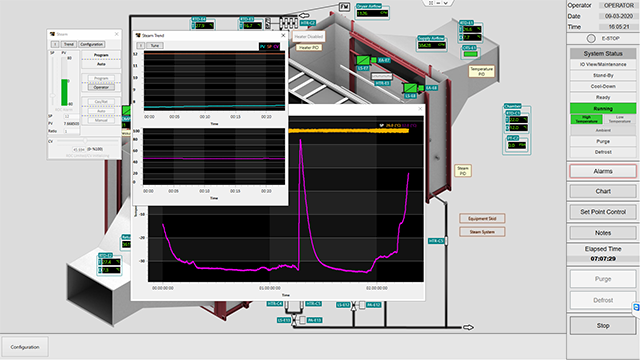Click the green LS-E8 damper icon
Image resolution: width=640 pixels, height=360 pixels.
pyautogui.click(x=410, y=88)
